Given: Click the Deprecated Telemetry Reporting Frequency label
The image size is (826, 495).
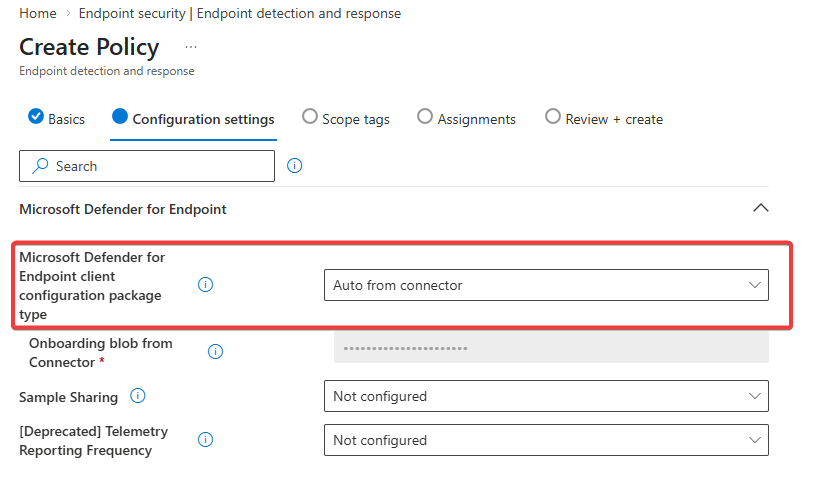Looking at the screenshot, I should pyautogui.click(x=93, y=441).
